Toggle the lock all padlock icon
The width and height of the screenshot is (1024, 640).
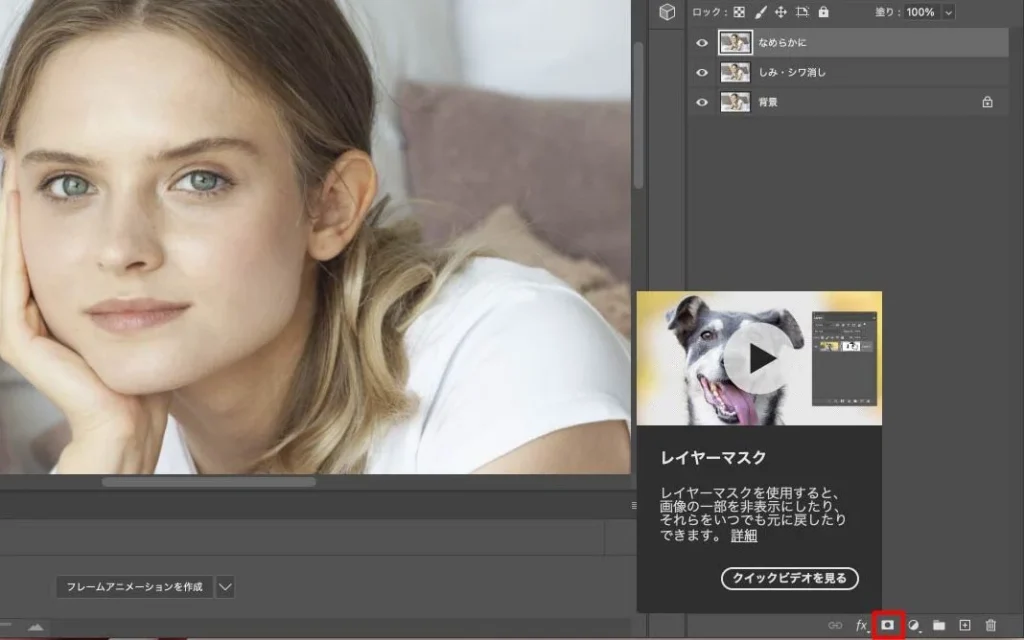(x=823, y=12)
